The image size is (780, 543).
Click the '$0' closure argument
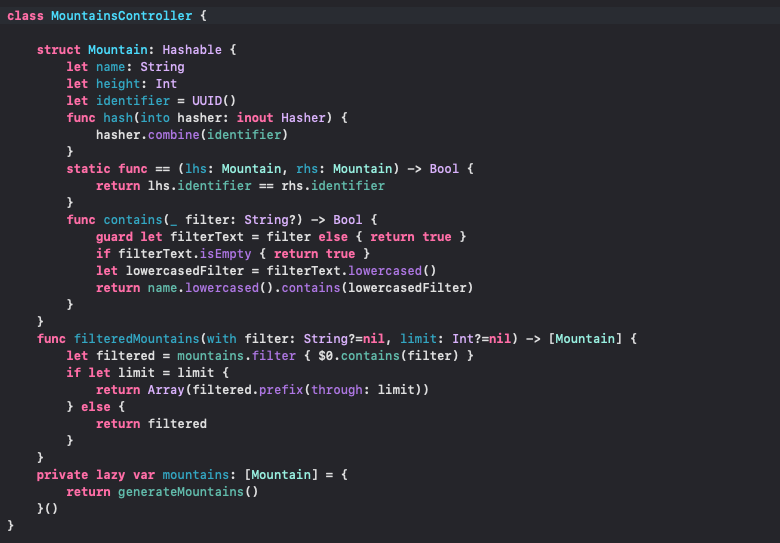coord(325,356)
